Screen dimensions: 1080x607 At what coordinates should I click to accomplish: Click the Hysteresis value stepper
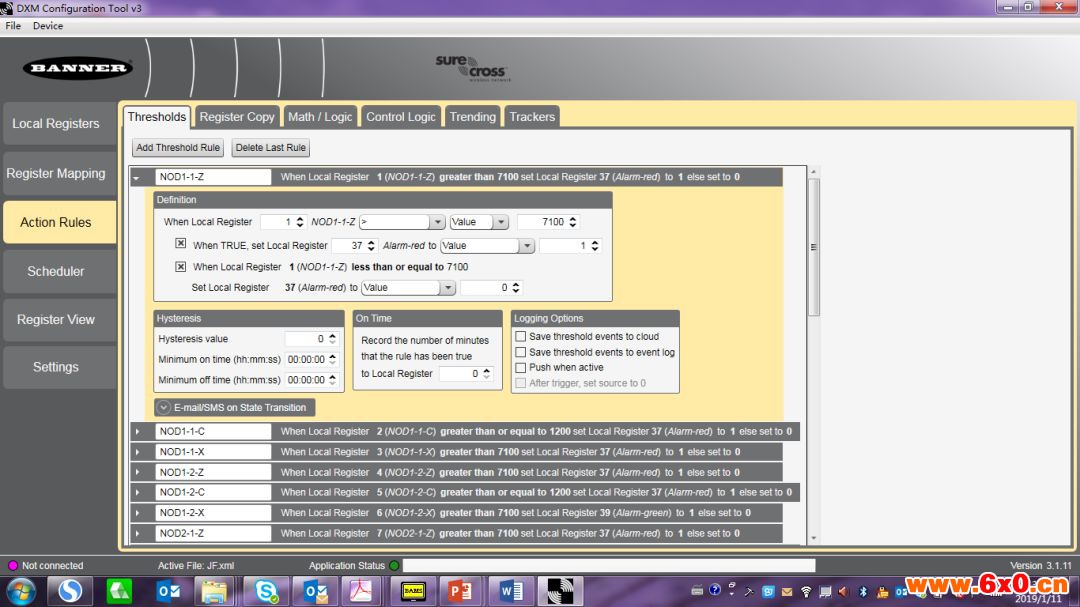tap(333, 339)
